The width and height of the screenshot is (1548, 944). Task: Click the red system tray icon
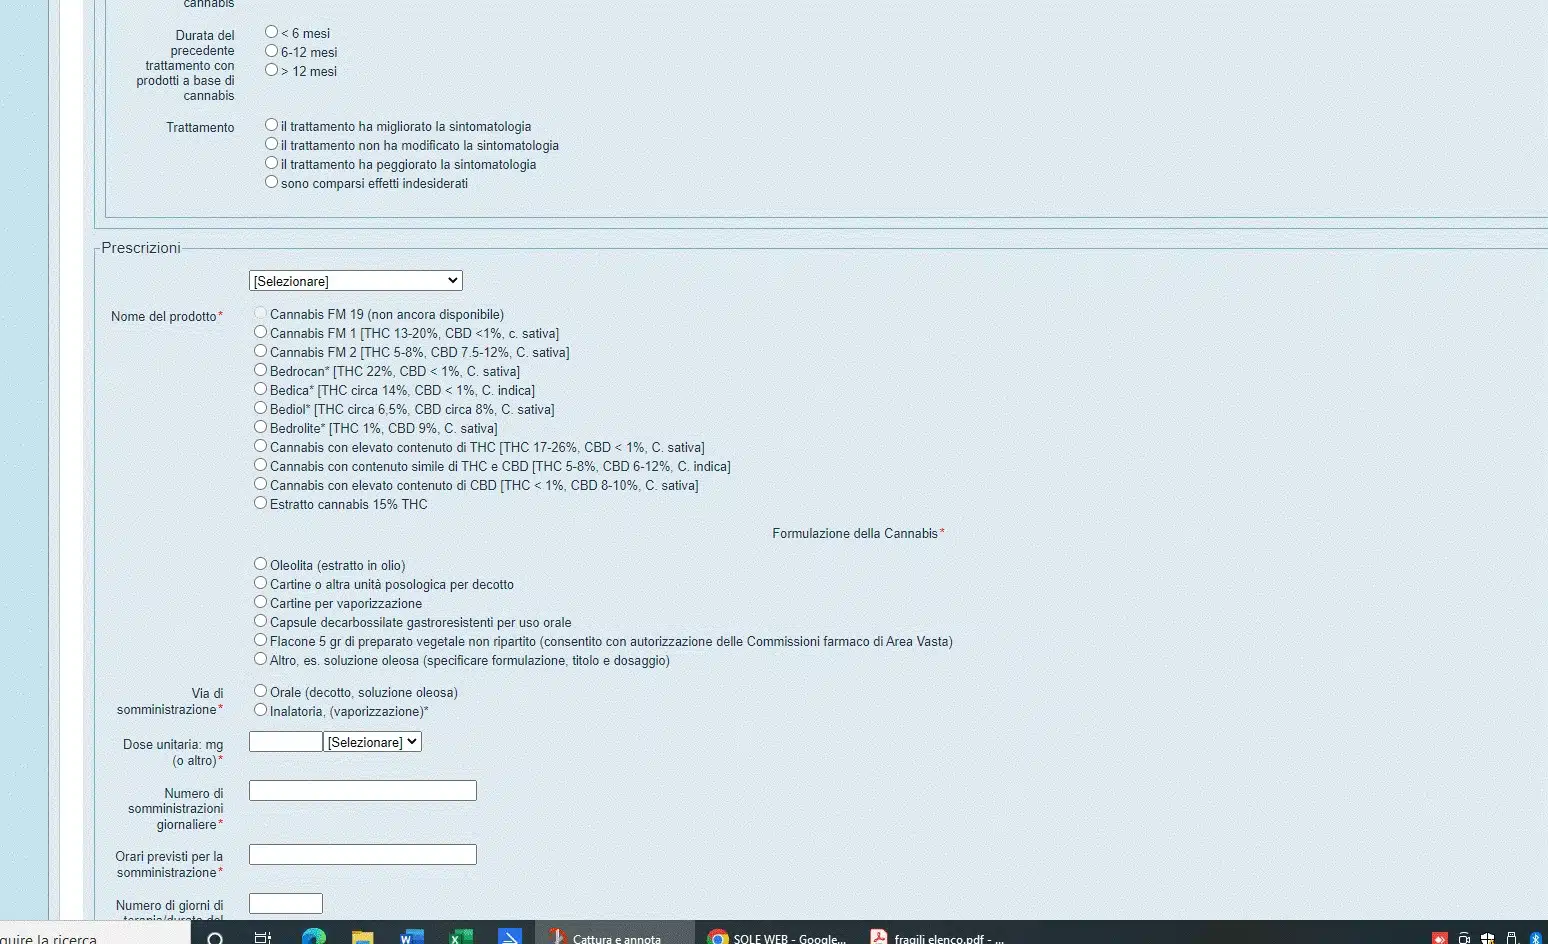(x=1440, y=939)
